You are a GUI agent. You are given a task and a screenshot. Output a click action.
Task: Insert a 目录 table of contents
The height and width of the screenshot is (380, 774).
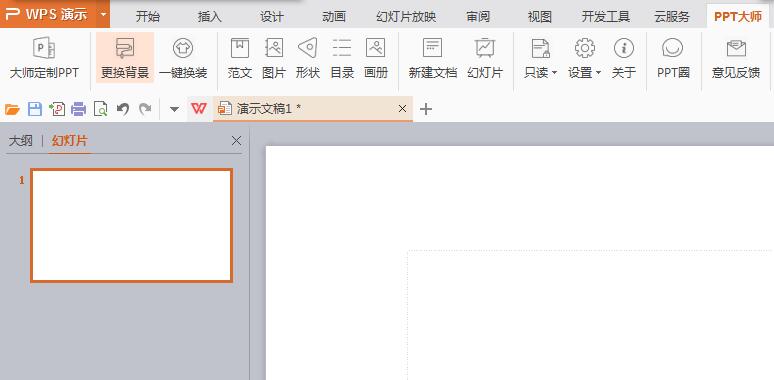[342, 59]
